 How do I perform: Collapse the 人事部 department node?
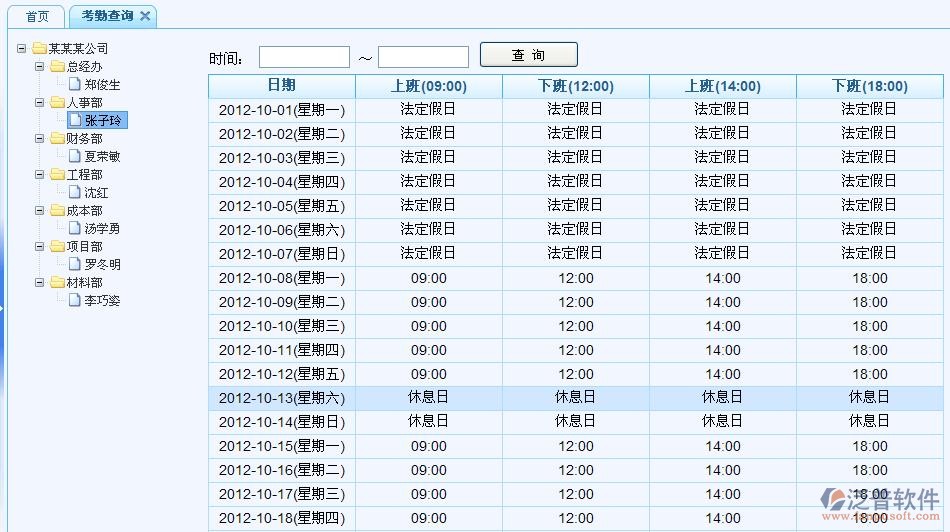[41, 103]
